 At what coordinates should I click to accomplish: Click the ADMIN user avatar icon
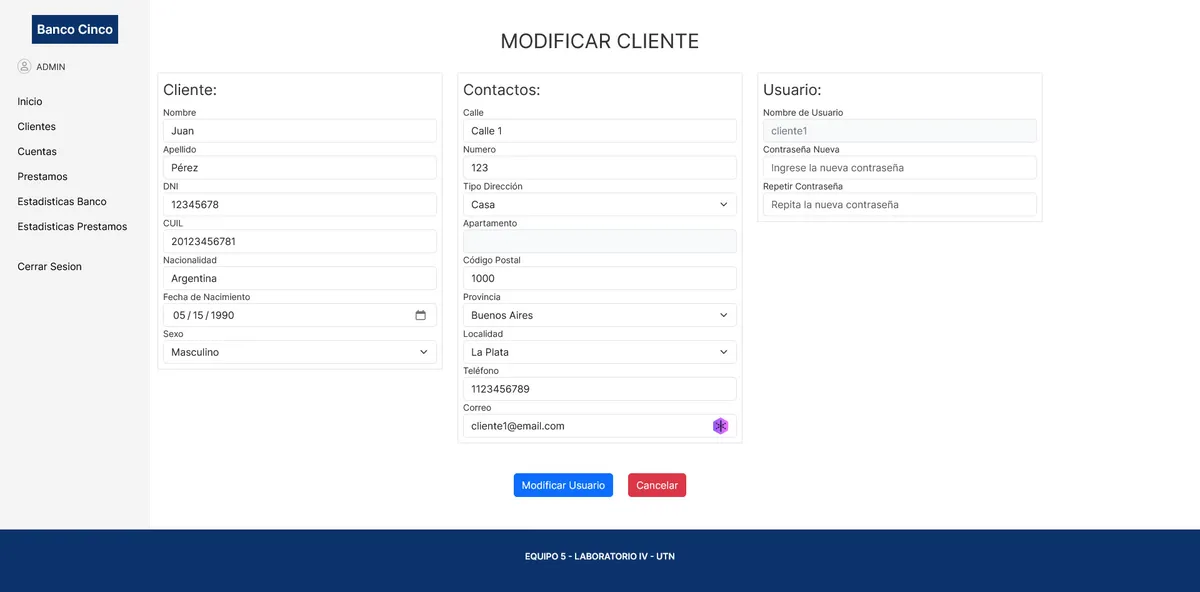coord(24,66)
